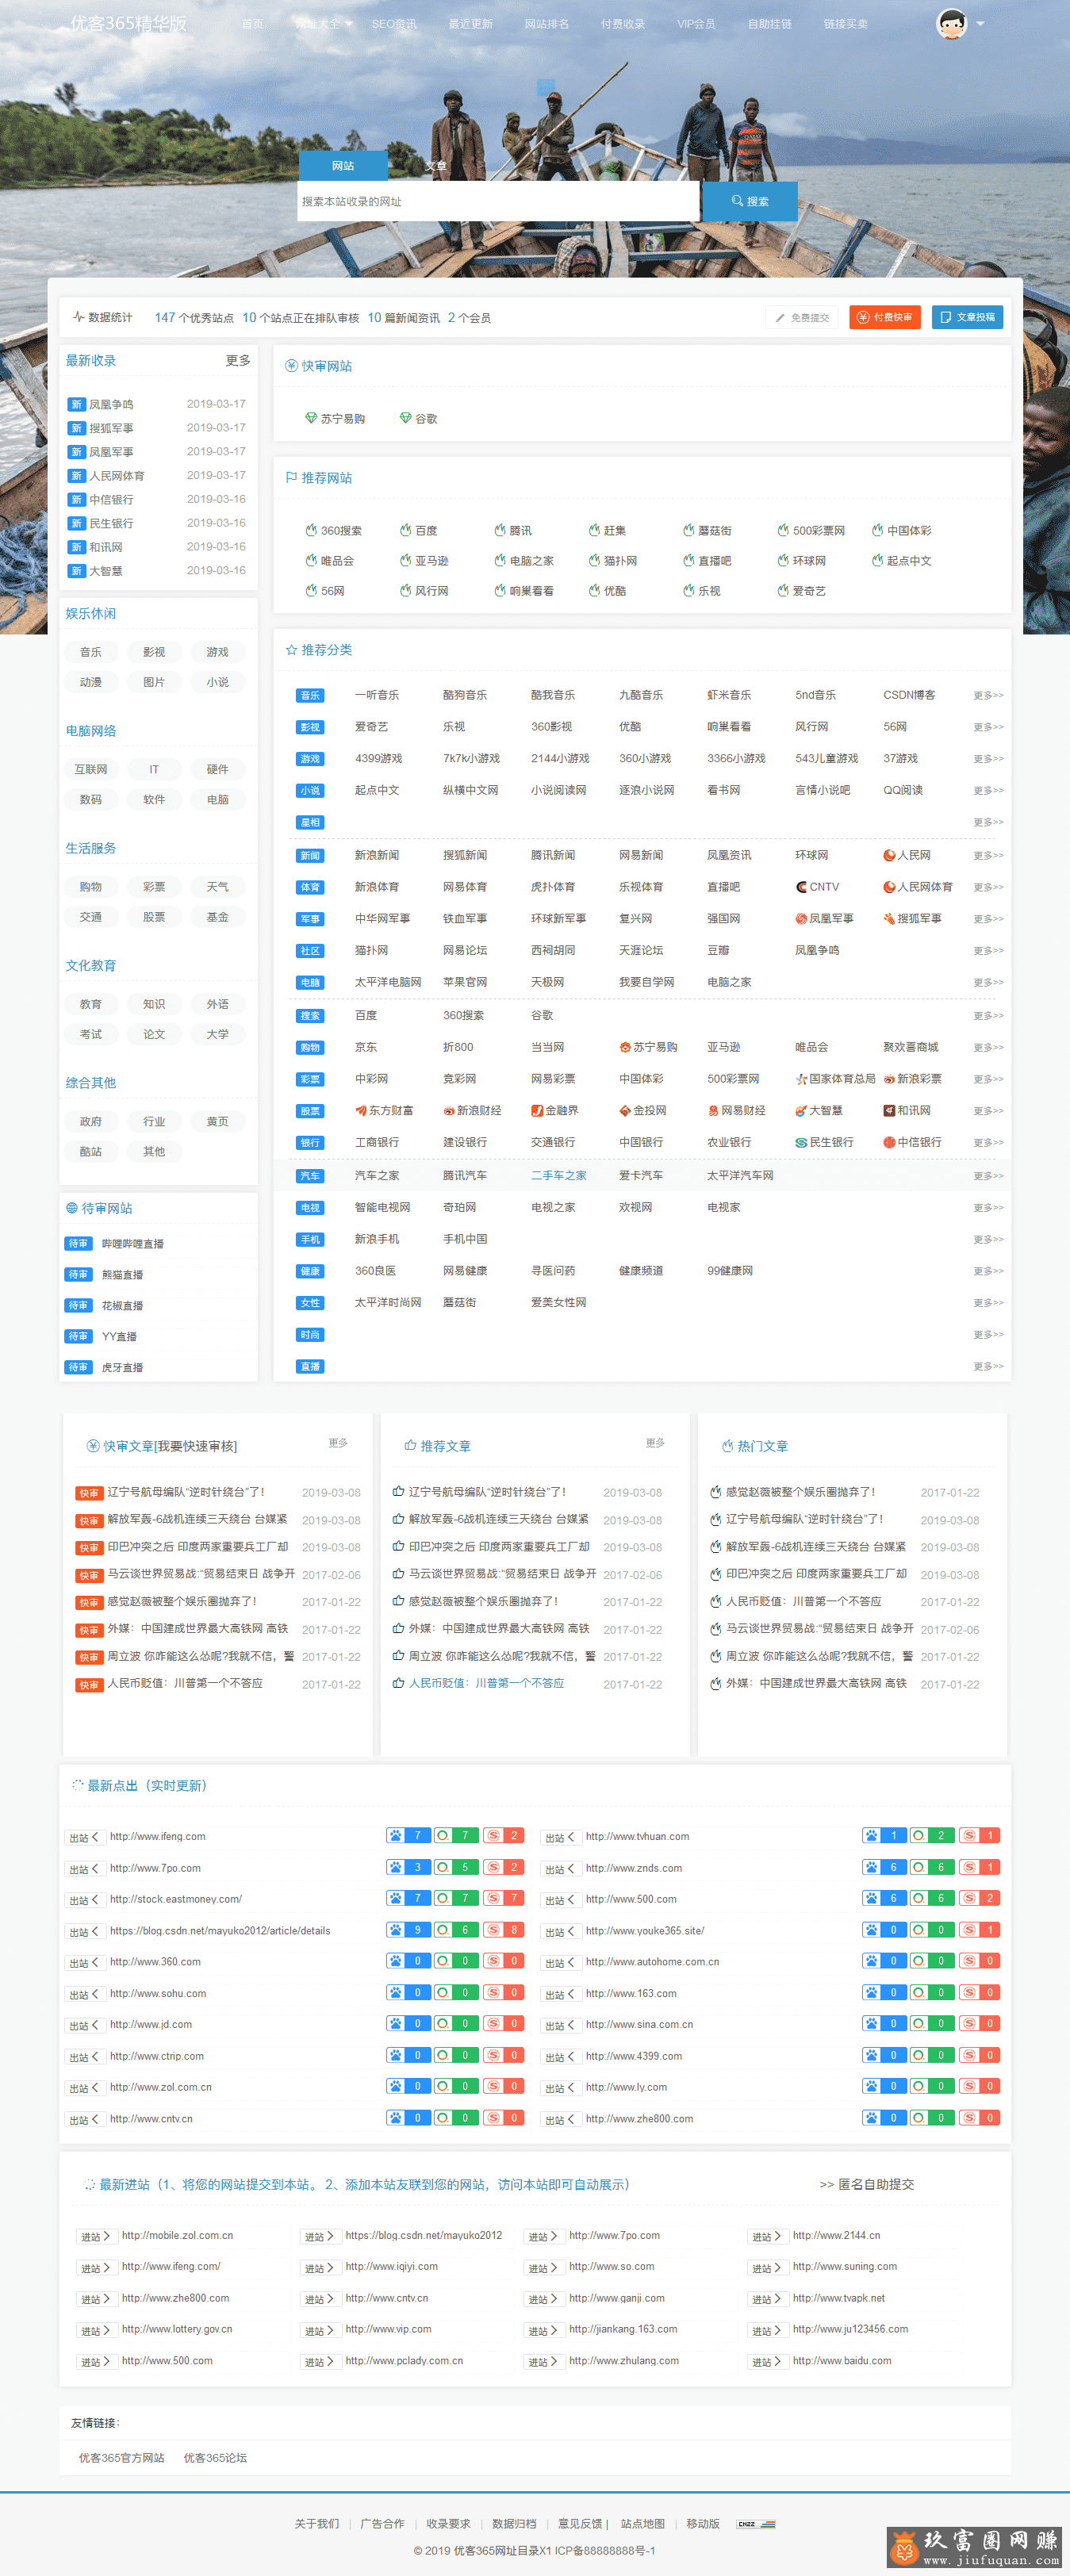Click the diamond icon beside 谷歌

pyautogui.click(x=405, y=418)
